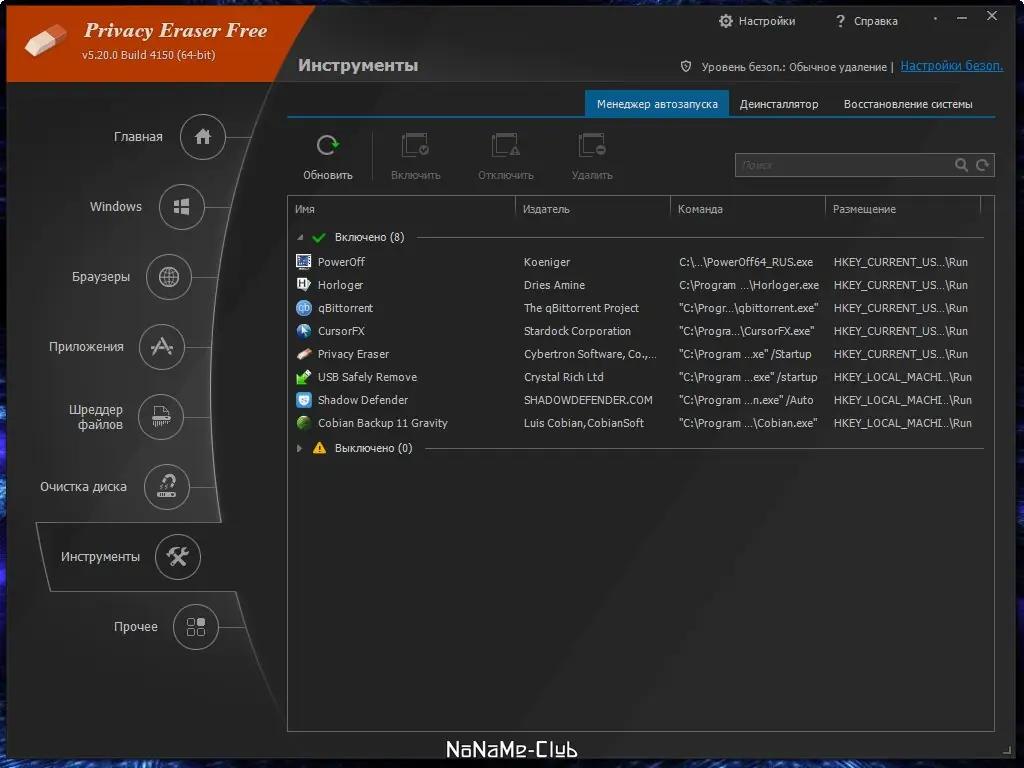Click the Инструменты tools icon

178,557
